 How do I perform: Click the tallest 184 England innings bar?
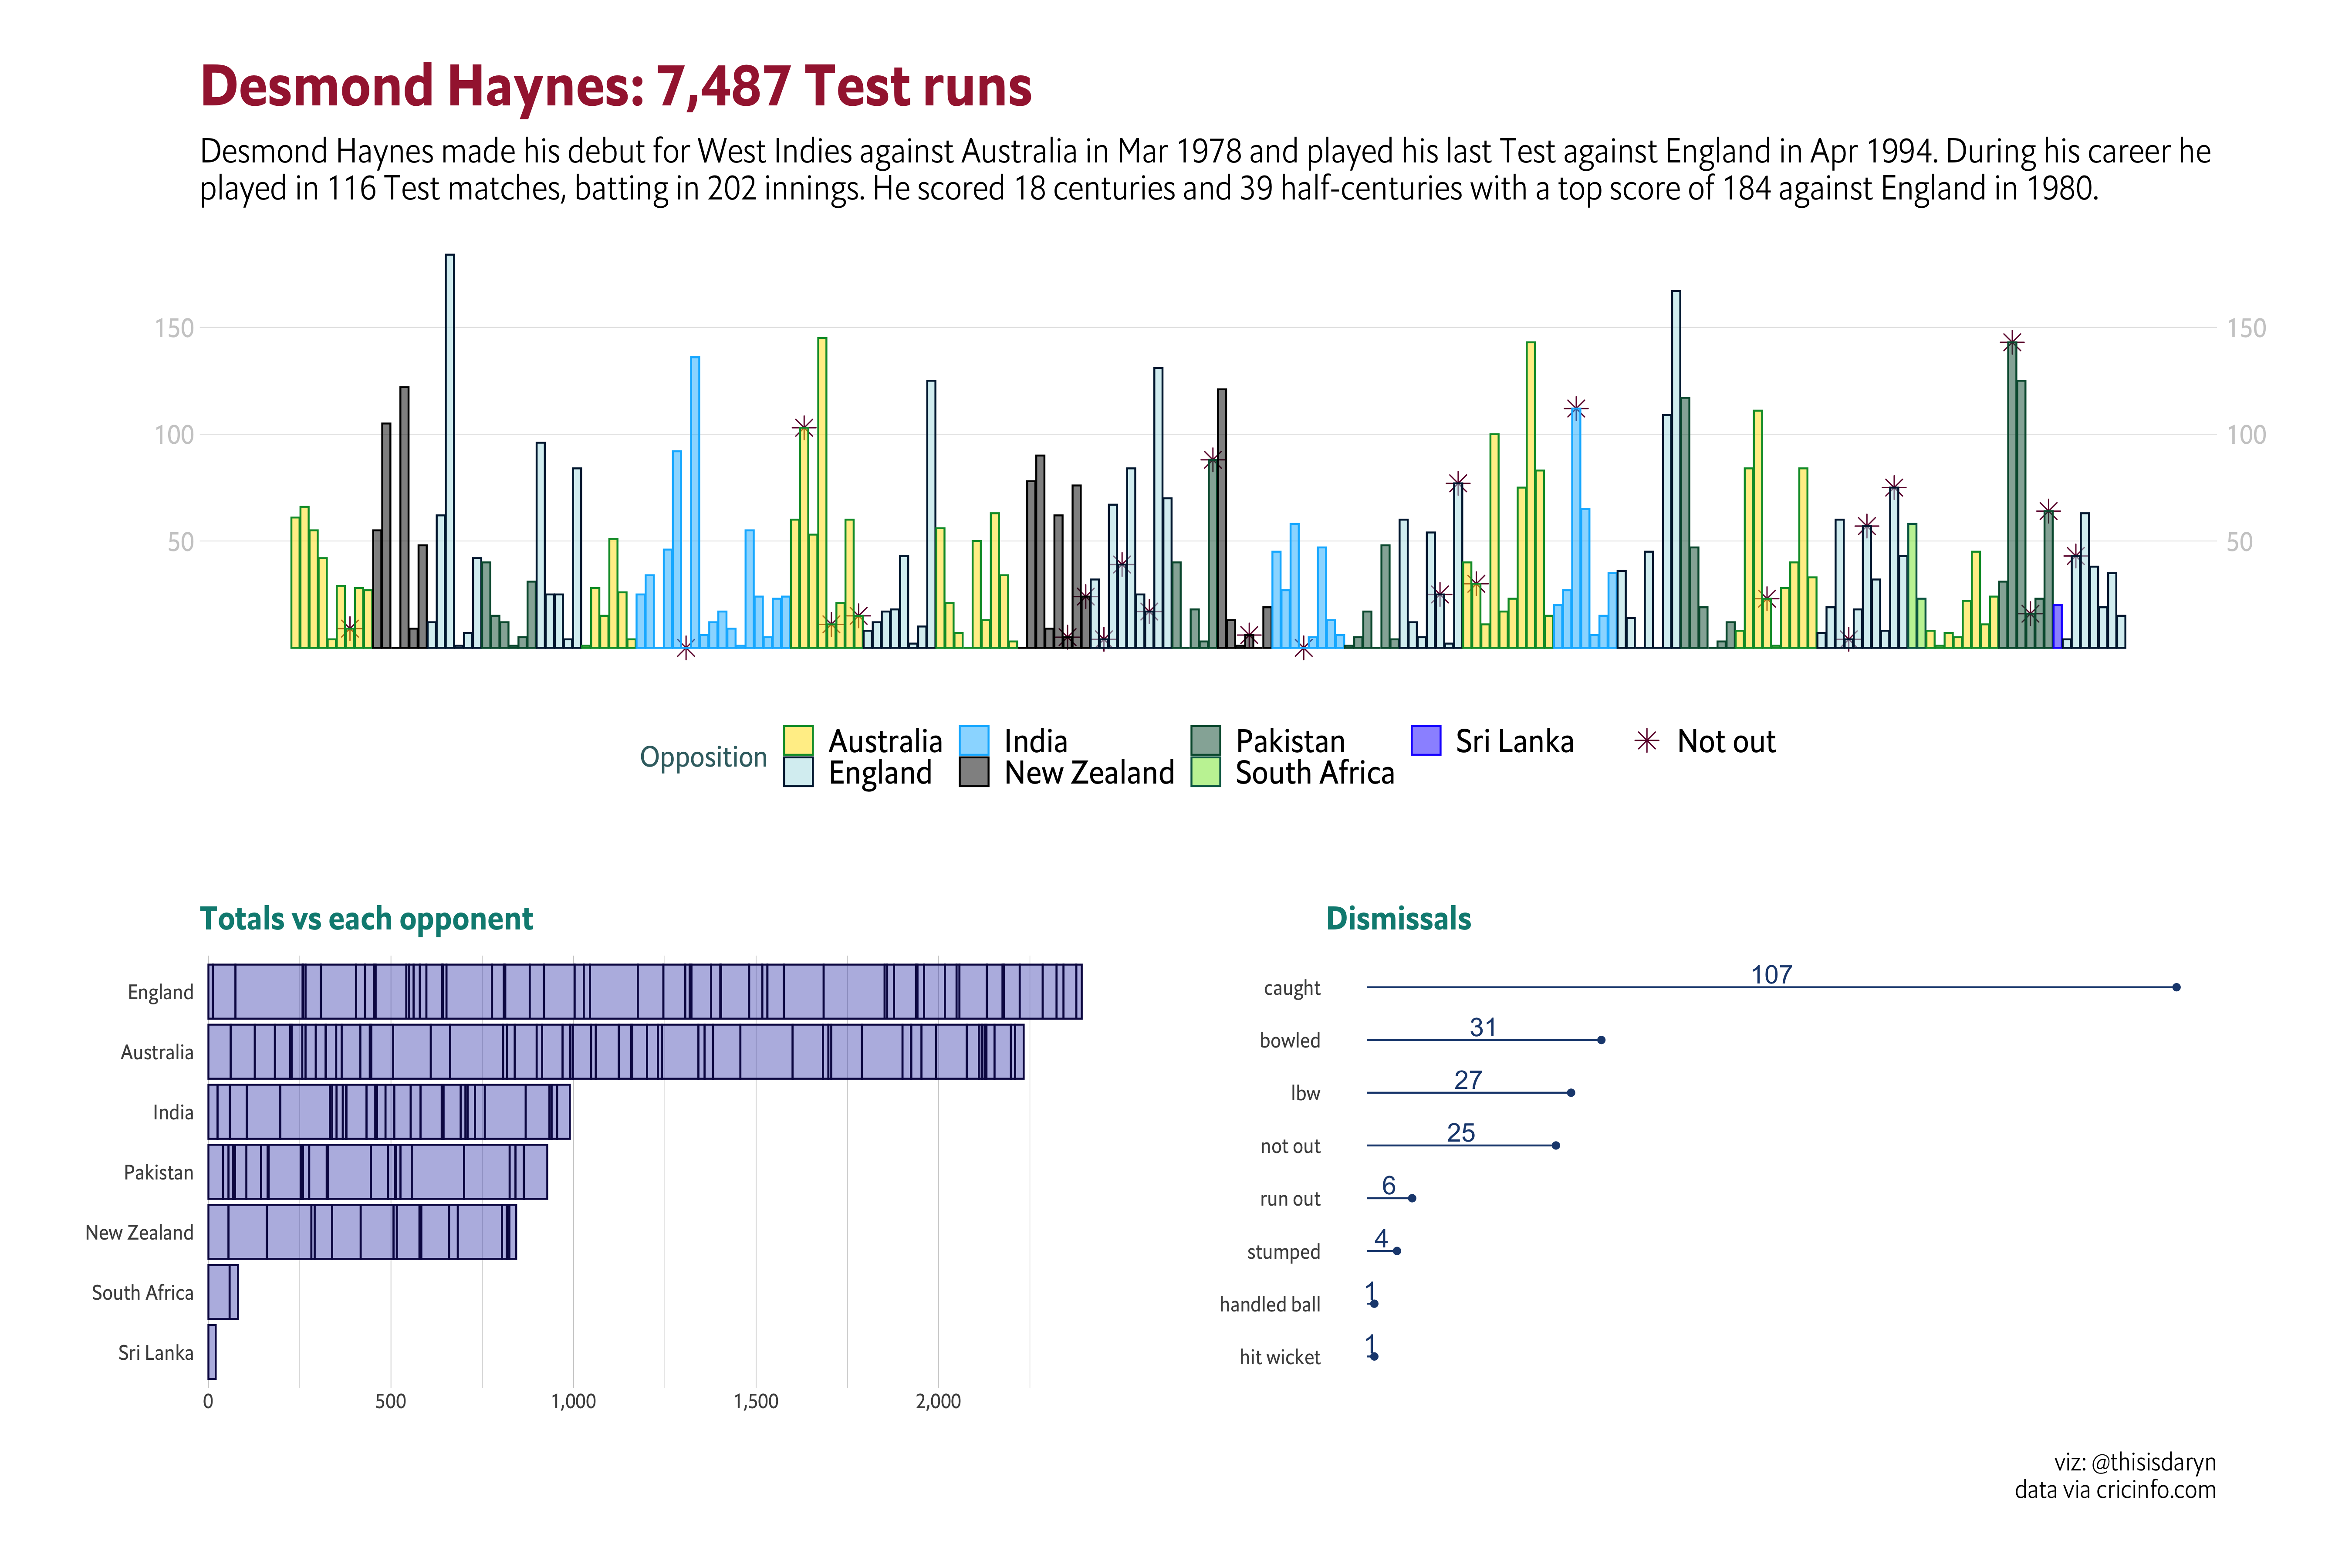pos(450,450)
